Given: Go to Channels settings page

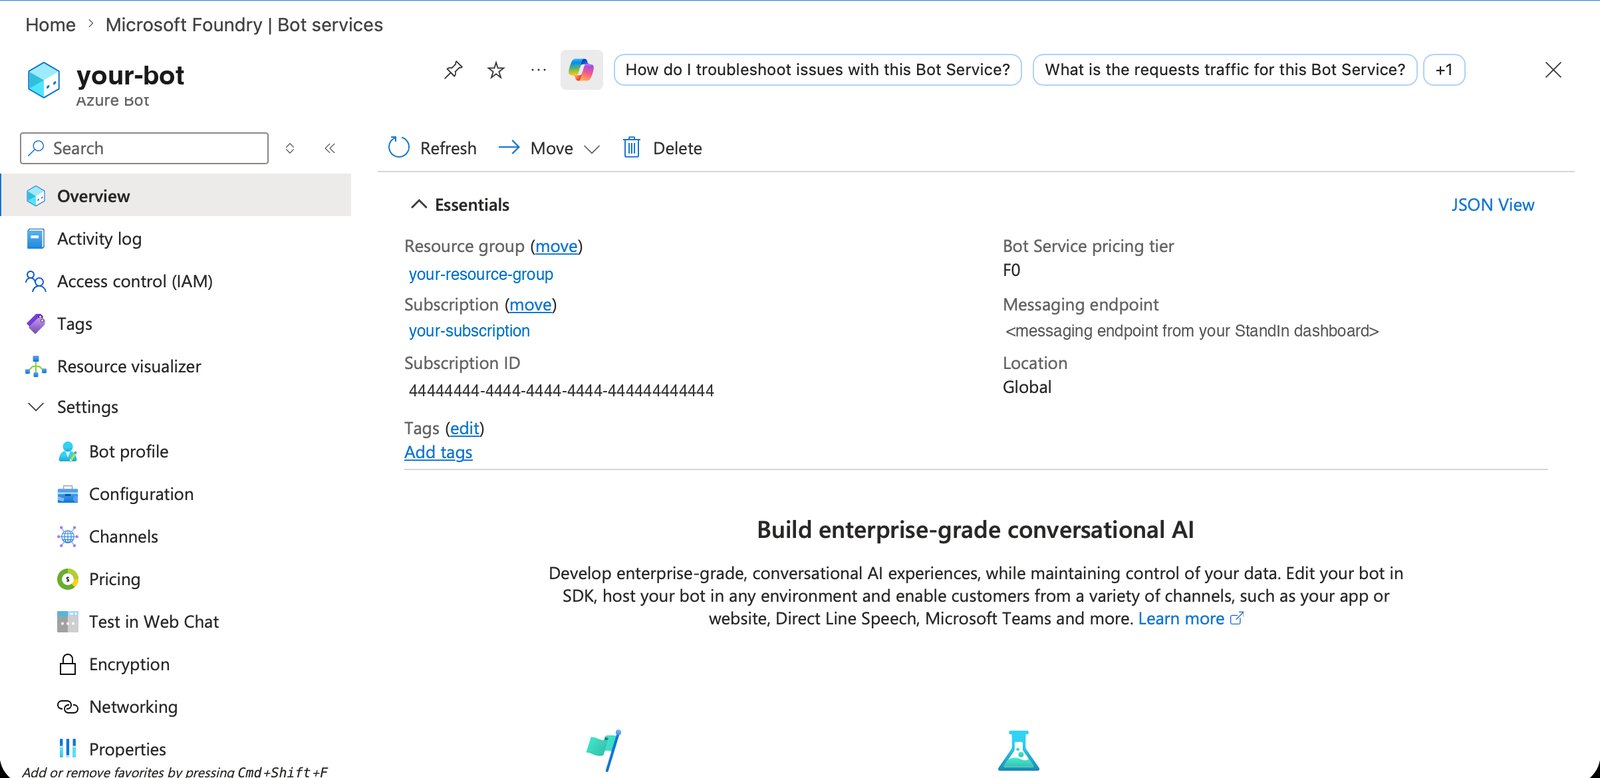Looking at the screenshot, I should tap(123, 537).
